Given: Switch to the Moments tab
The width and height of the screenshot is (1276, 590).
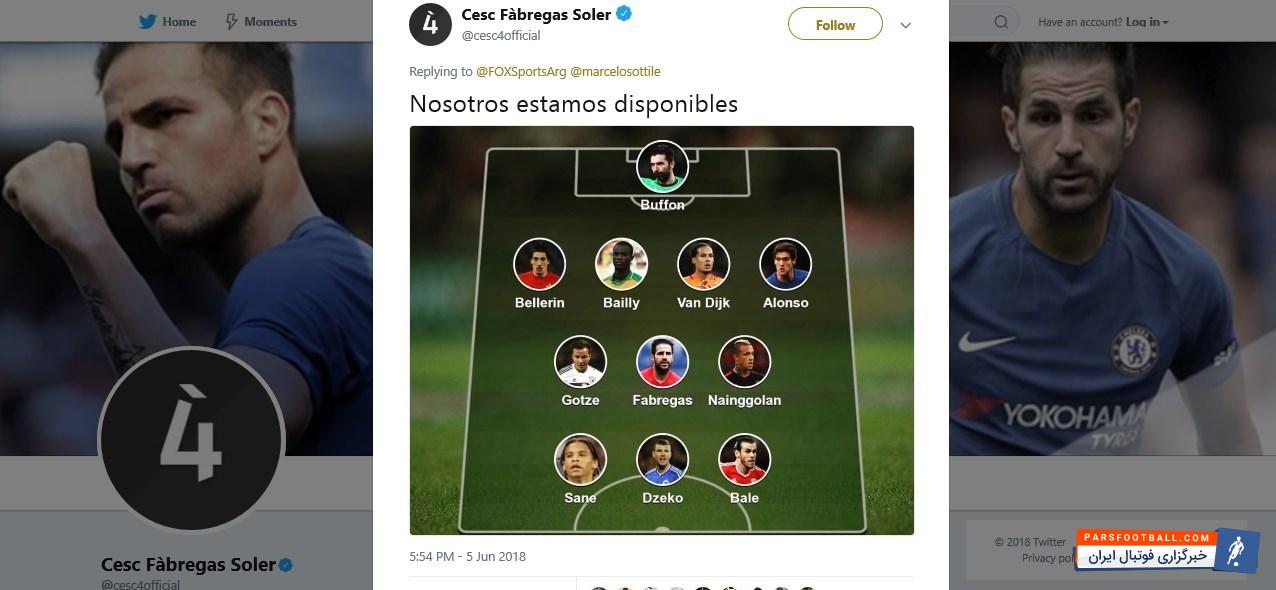Looking at the screenshot, I should [270, 21].
